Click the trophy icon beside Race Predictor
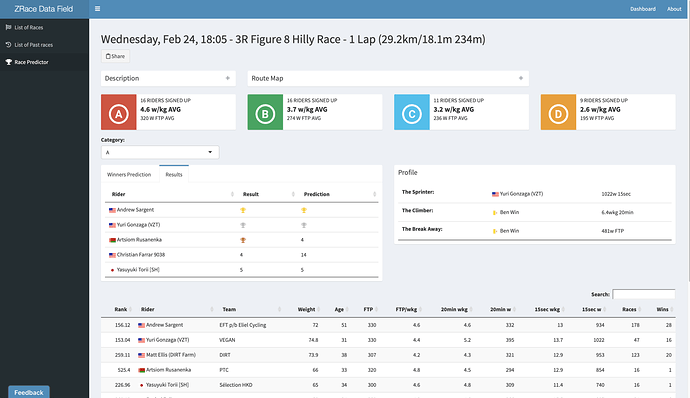Image resolution: width=690 pixels, height=398 pixels. point(8,62)
